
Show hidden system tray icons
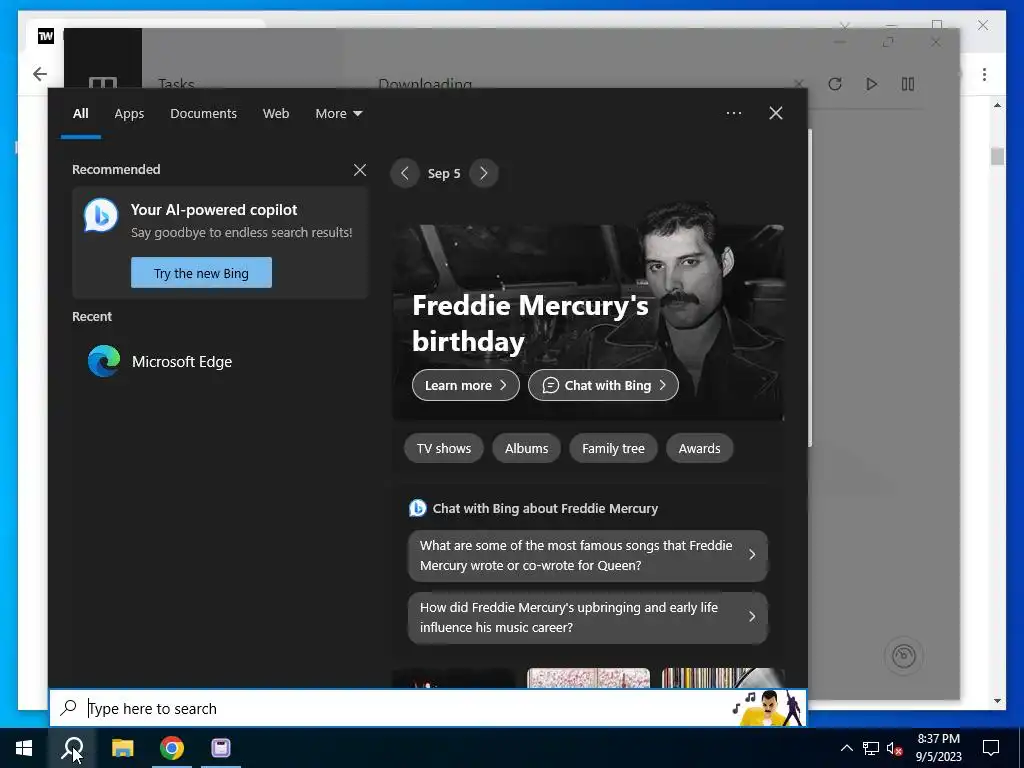(x=846, y=748)
